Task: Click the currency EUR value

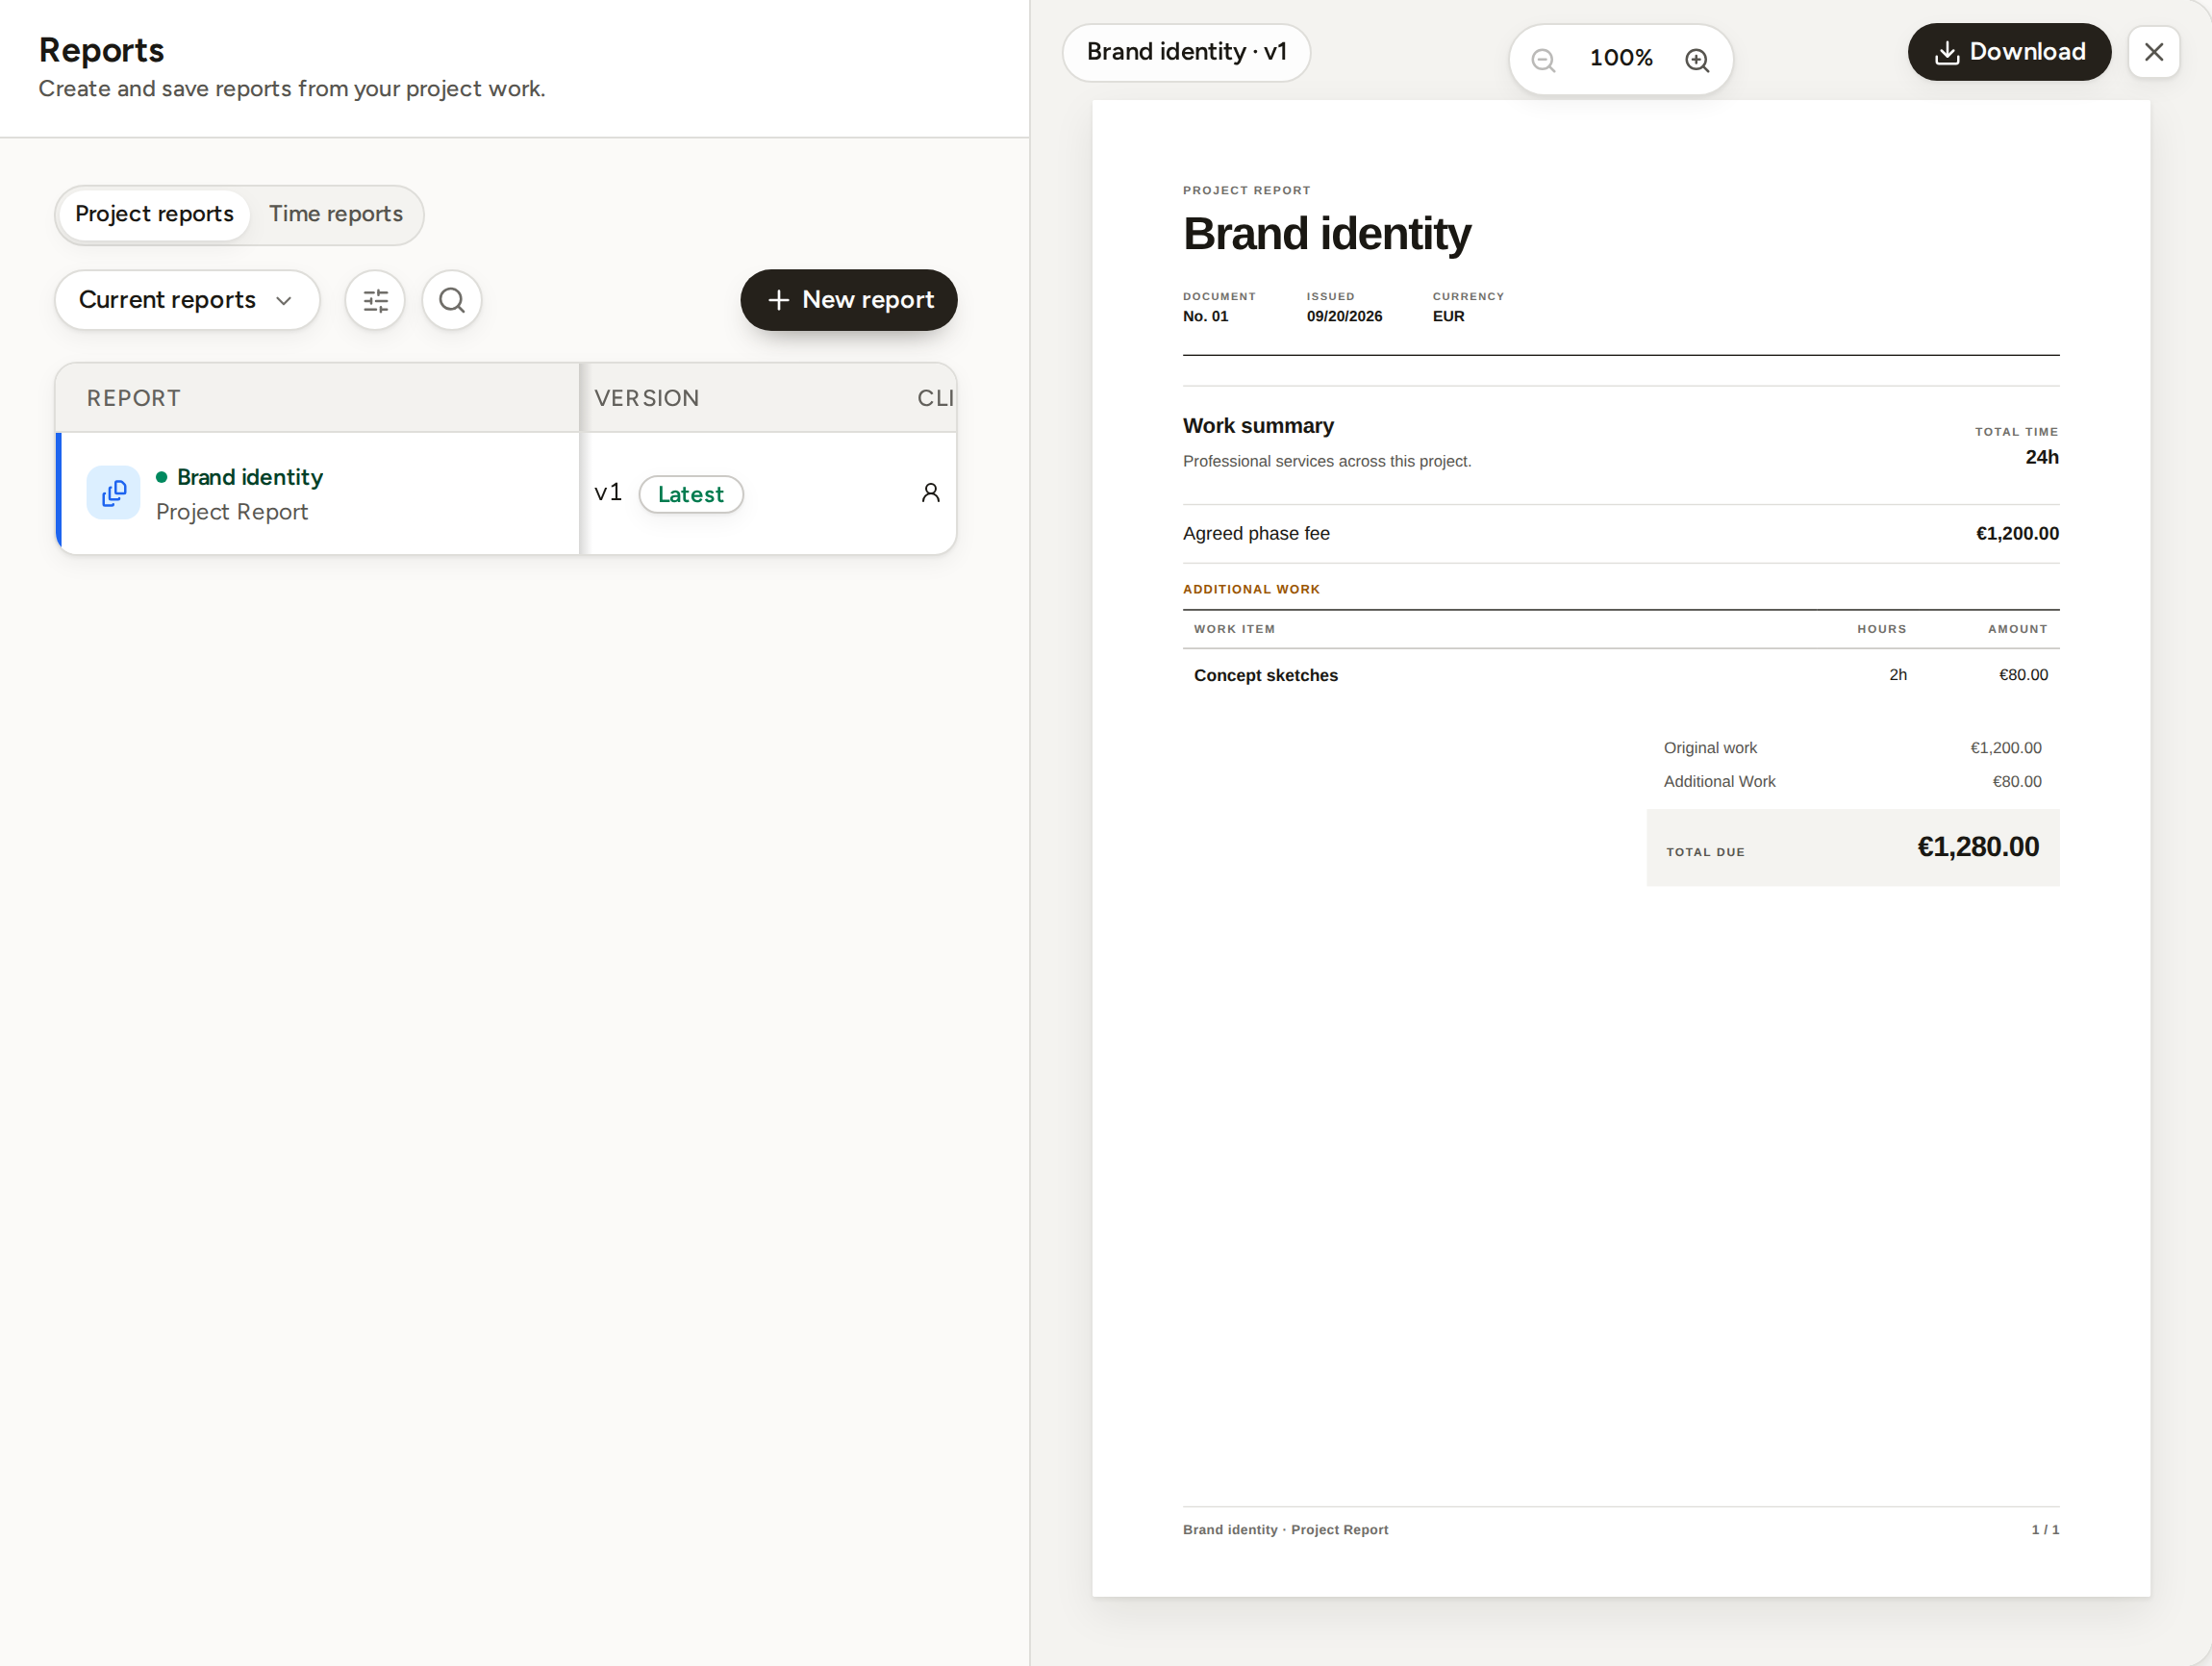Action: [1448, 316]
